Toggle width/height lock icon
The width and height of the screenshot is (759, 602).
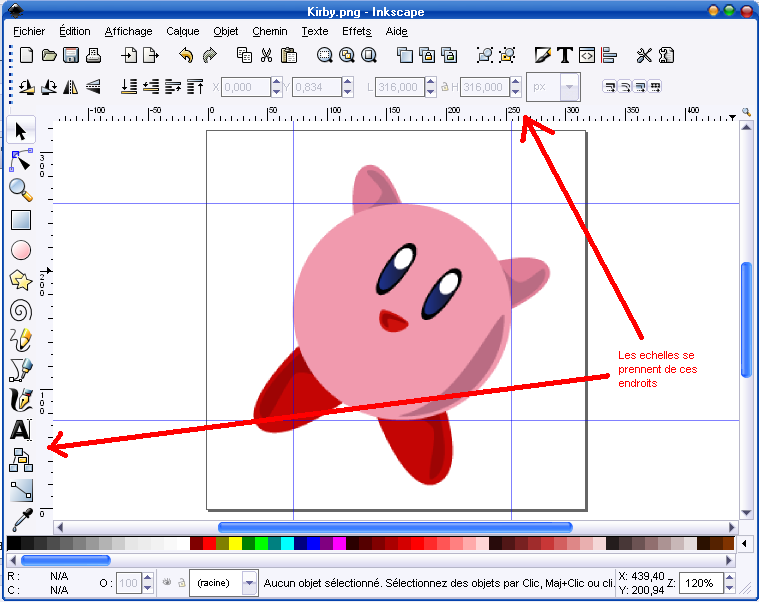coord(444,87)
